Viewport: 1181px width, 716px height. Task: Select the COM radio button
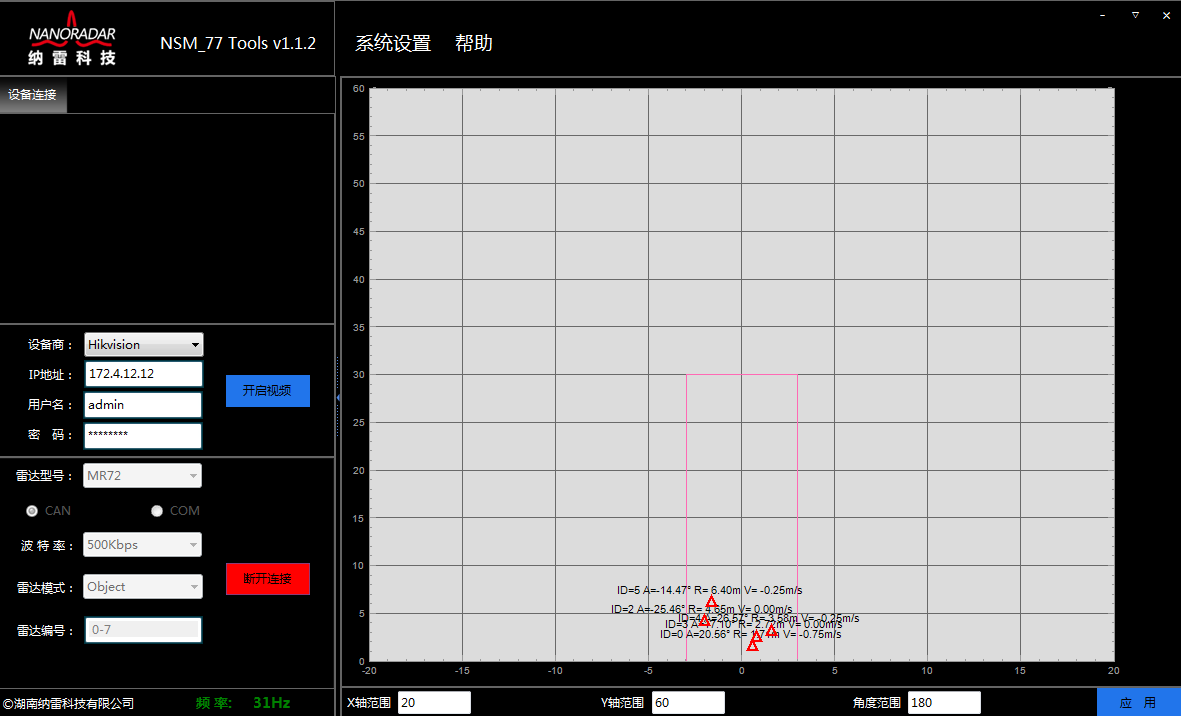[157, 510]
